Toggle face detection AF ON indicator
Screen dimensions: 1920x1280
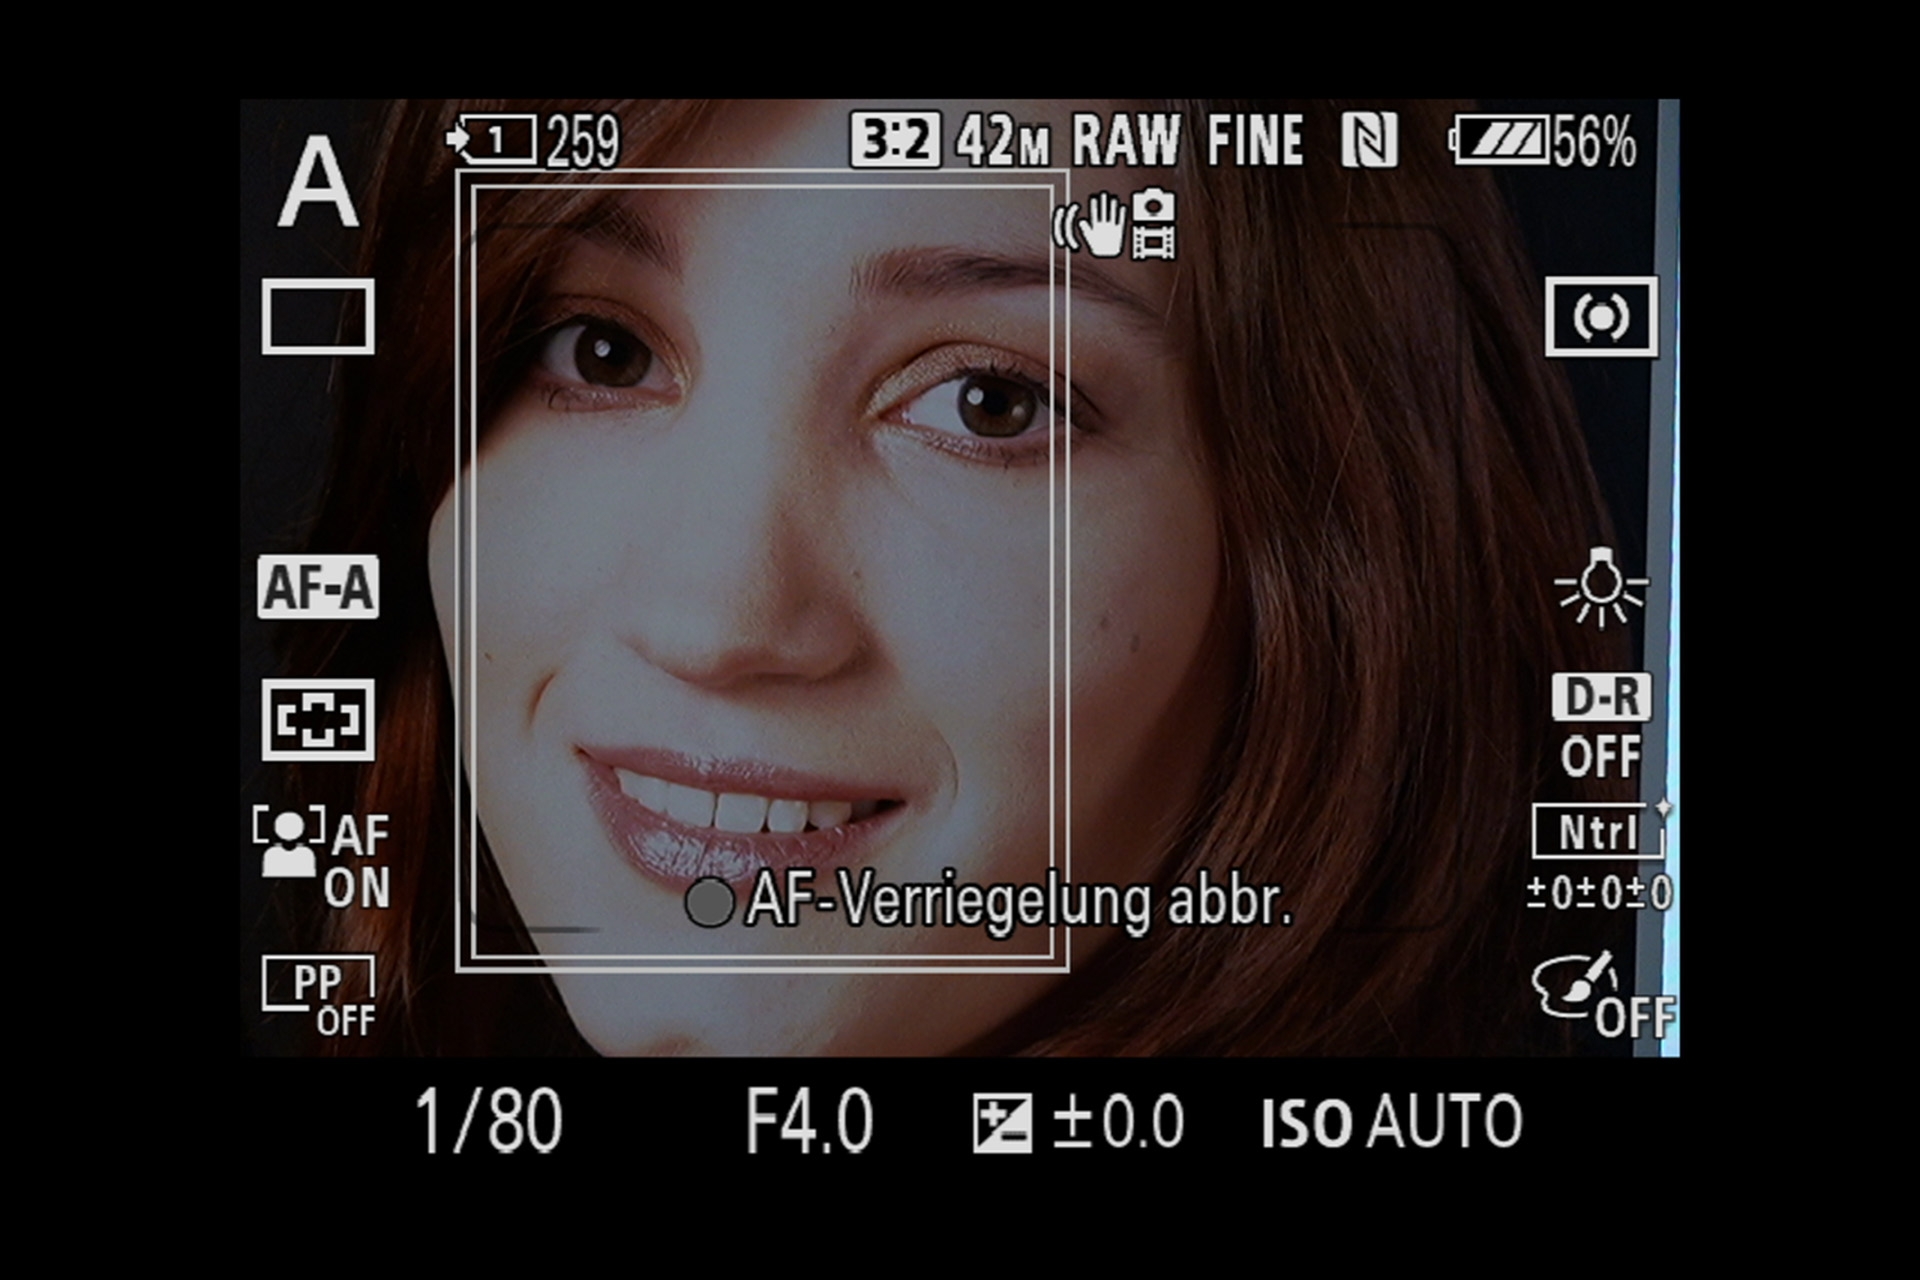coord(321,858)
